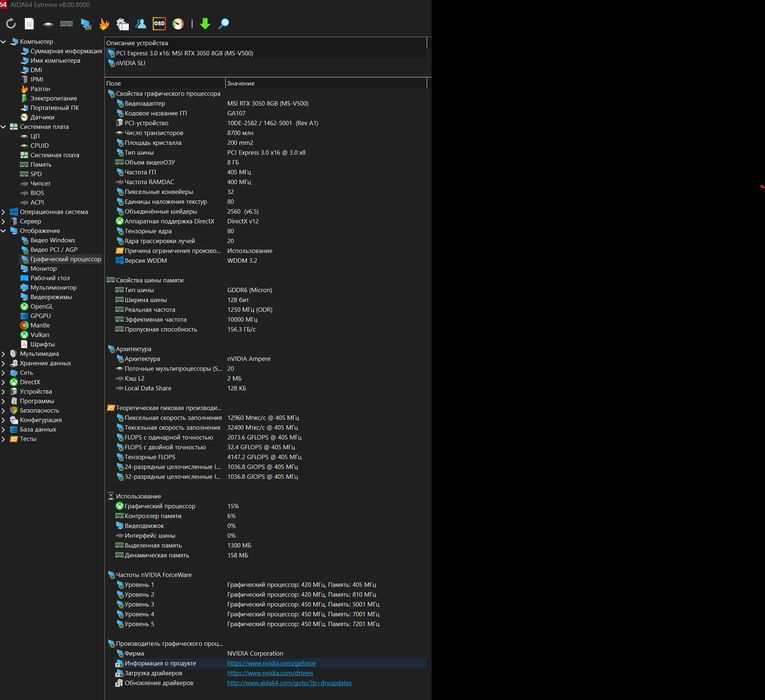Expand the Хранение данных node
This screenshot has width=765, height=700.
(3, 363)
